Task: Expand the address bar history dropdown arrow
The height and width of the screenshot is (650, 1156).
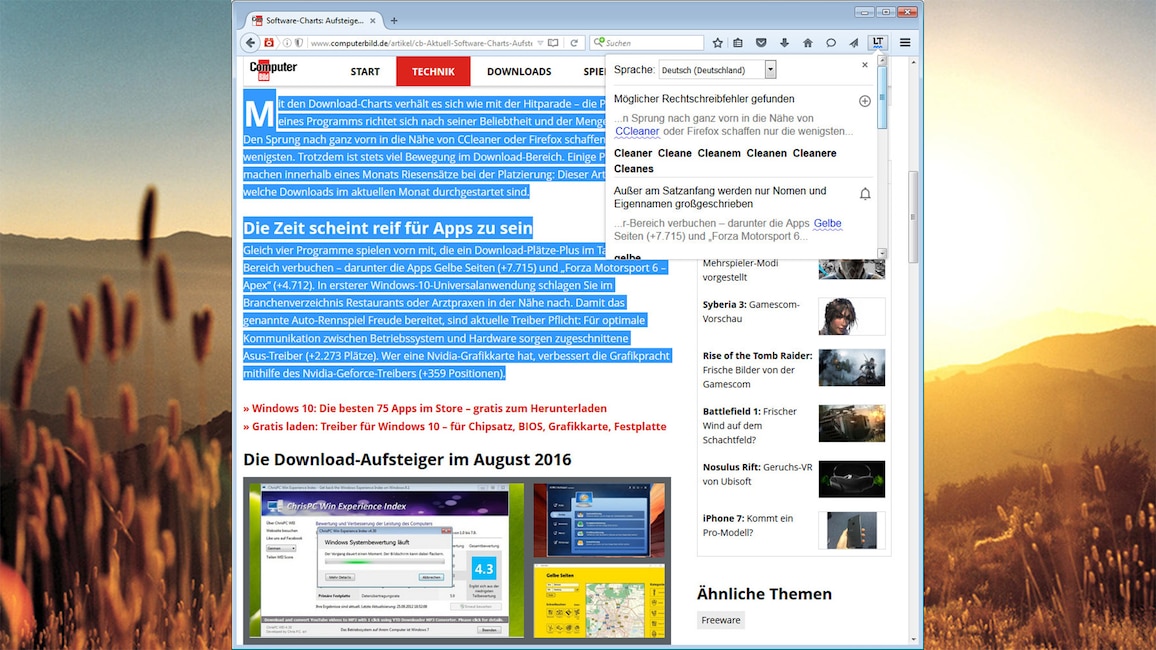Action: point(540,43)
